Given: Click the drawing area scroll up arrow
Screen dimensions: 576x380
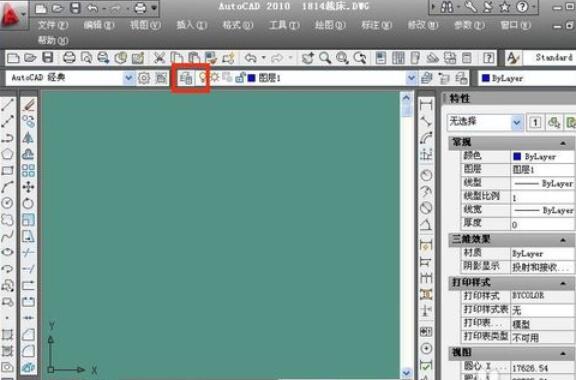Looking at the screenshot, I should point(406,98).
